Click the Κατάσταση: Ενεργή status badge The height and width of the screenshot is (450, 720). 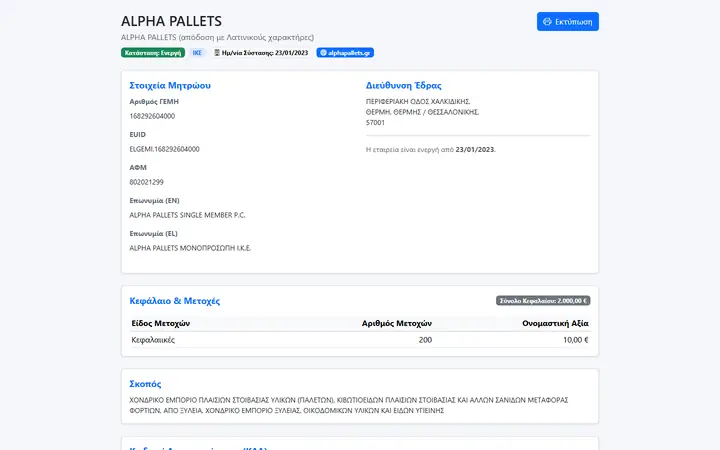[x=153, y=53]
